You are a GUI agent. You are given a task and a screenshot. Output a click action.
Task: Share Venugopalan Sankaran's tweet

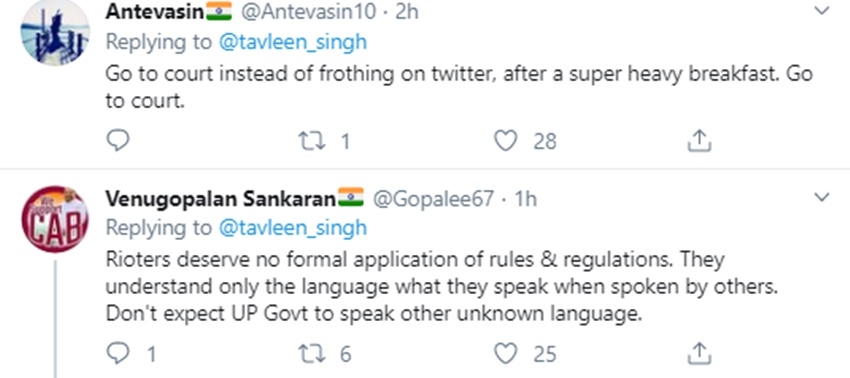pos(699,354)
